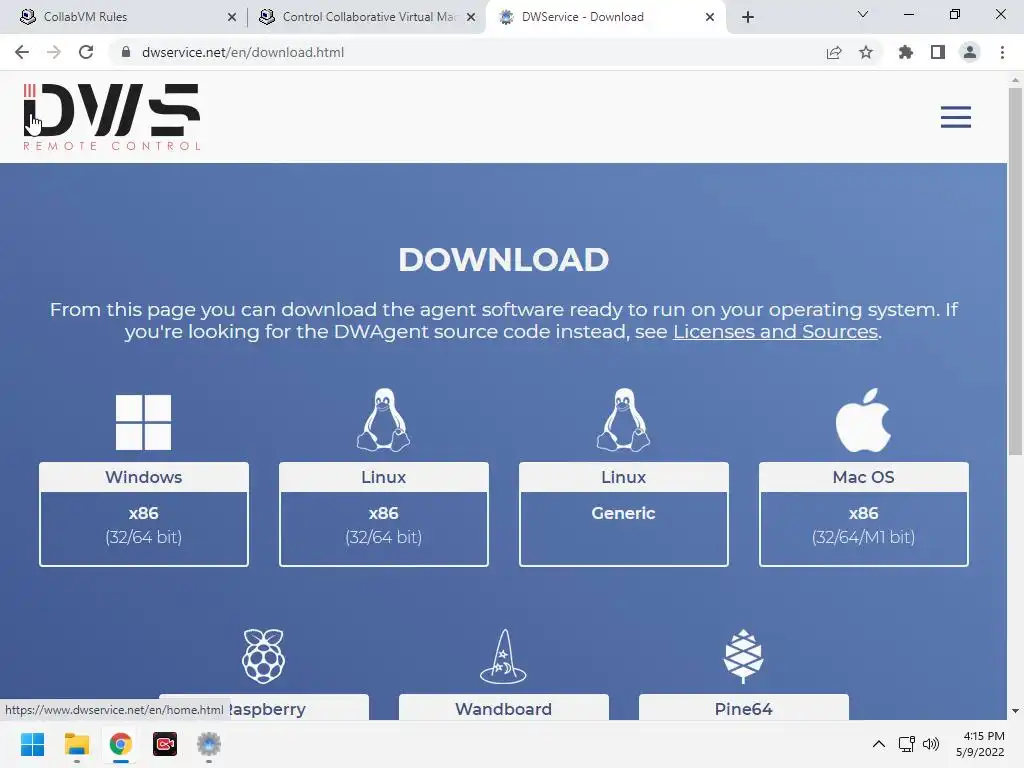Open the hamburger navigation menu
The height and width of the screenshot is (768, 1024).
click(x=955, y=117)
